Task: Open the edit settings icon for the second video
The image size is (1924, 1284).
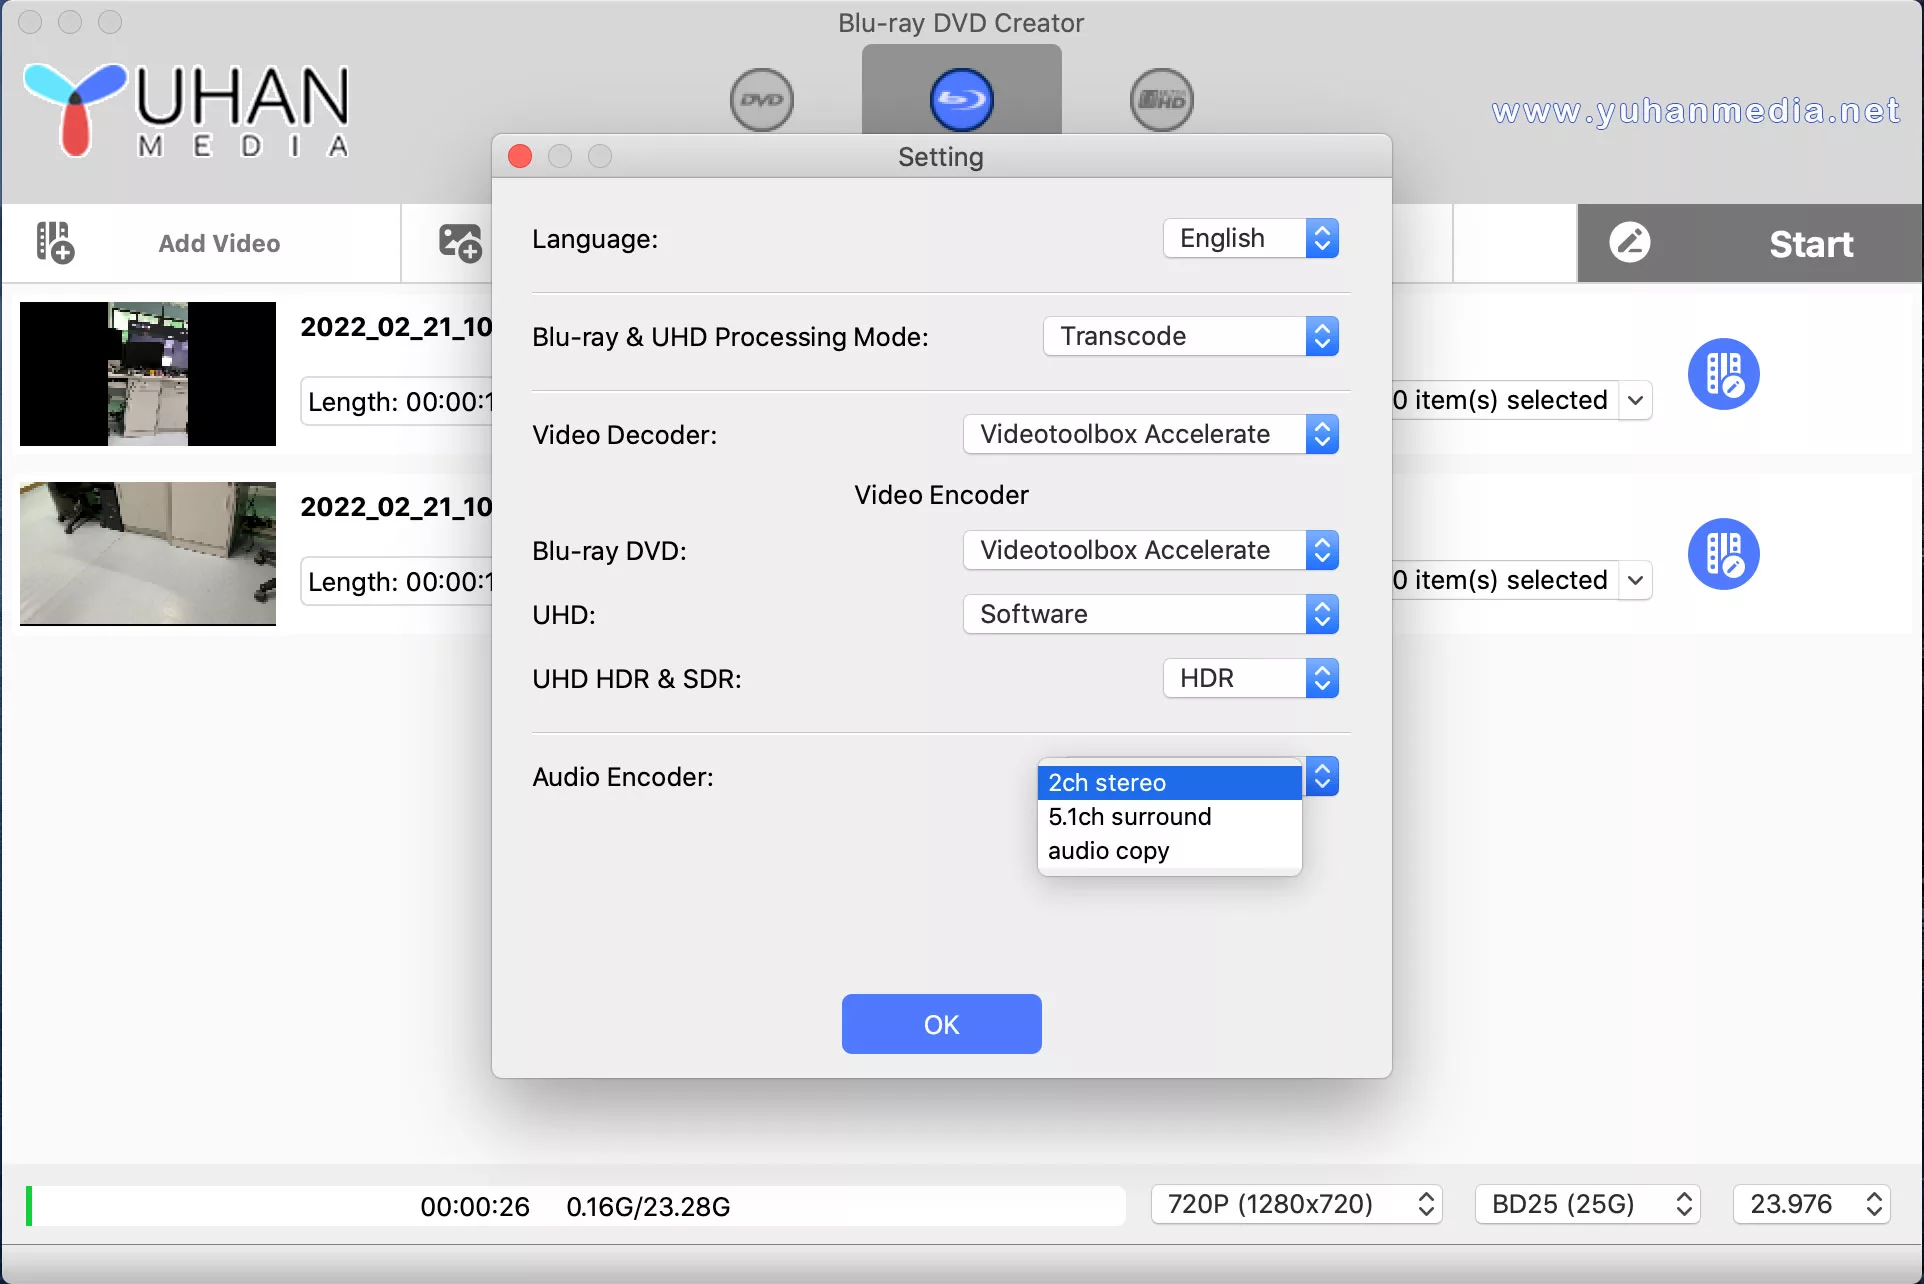Action: pyautogui.click(x=1722, y=553)
